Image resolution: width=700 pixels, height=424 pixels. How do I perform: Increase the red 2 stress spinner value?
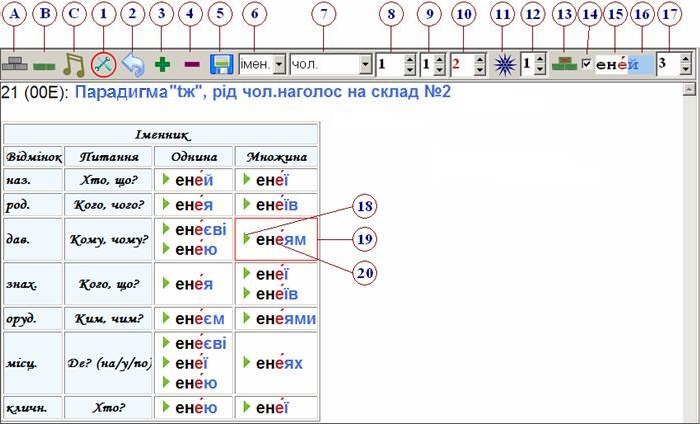click(x=480, y=60)
